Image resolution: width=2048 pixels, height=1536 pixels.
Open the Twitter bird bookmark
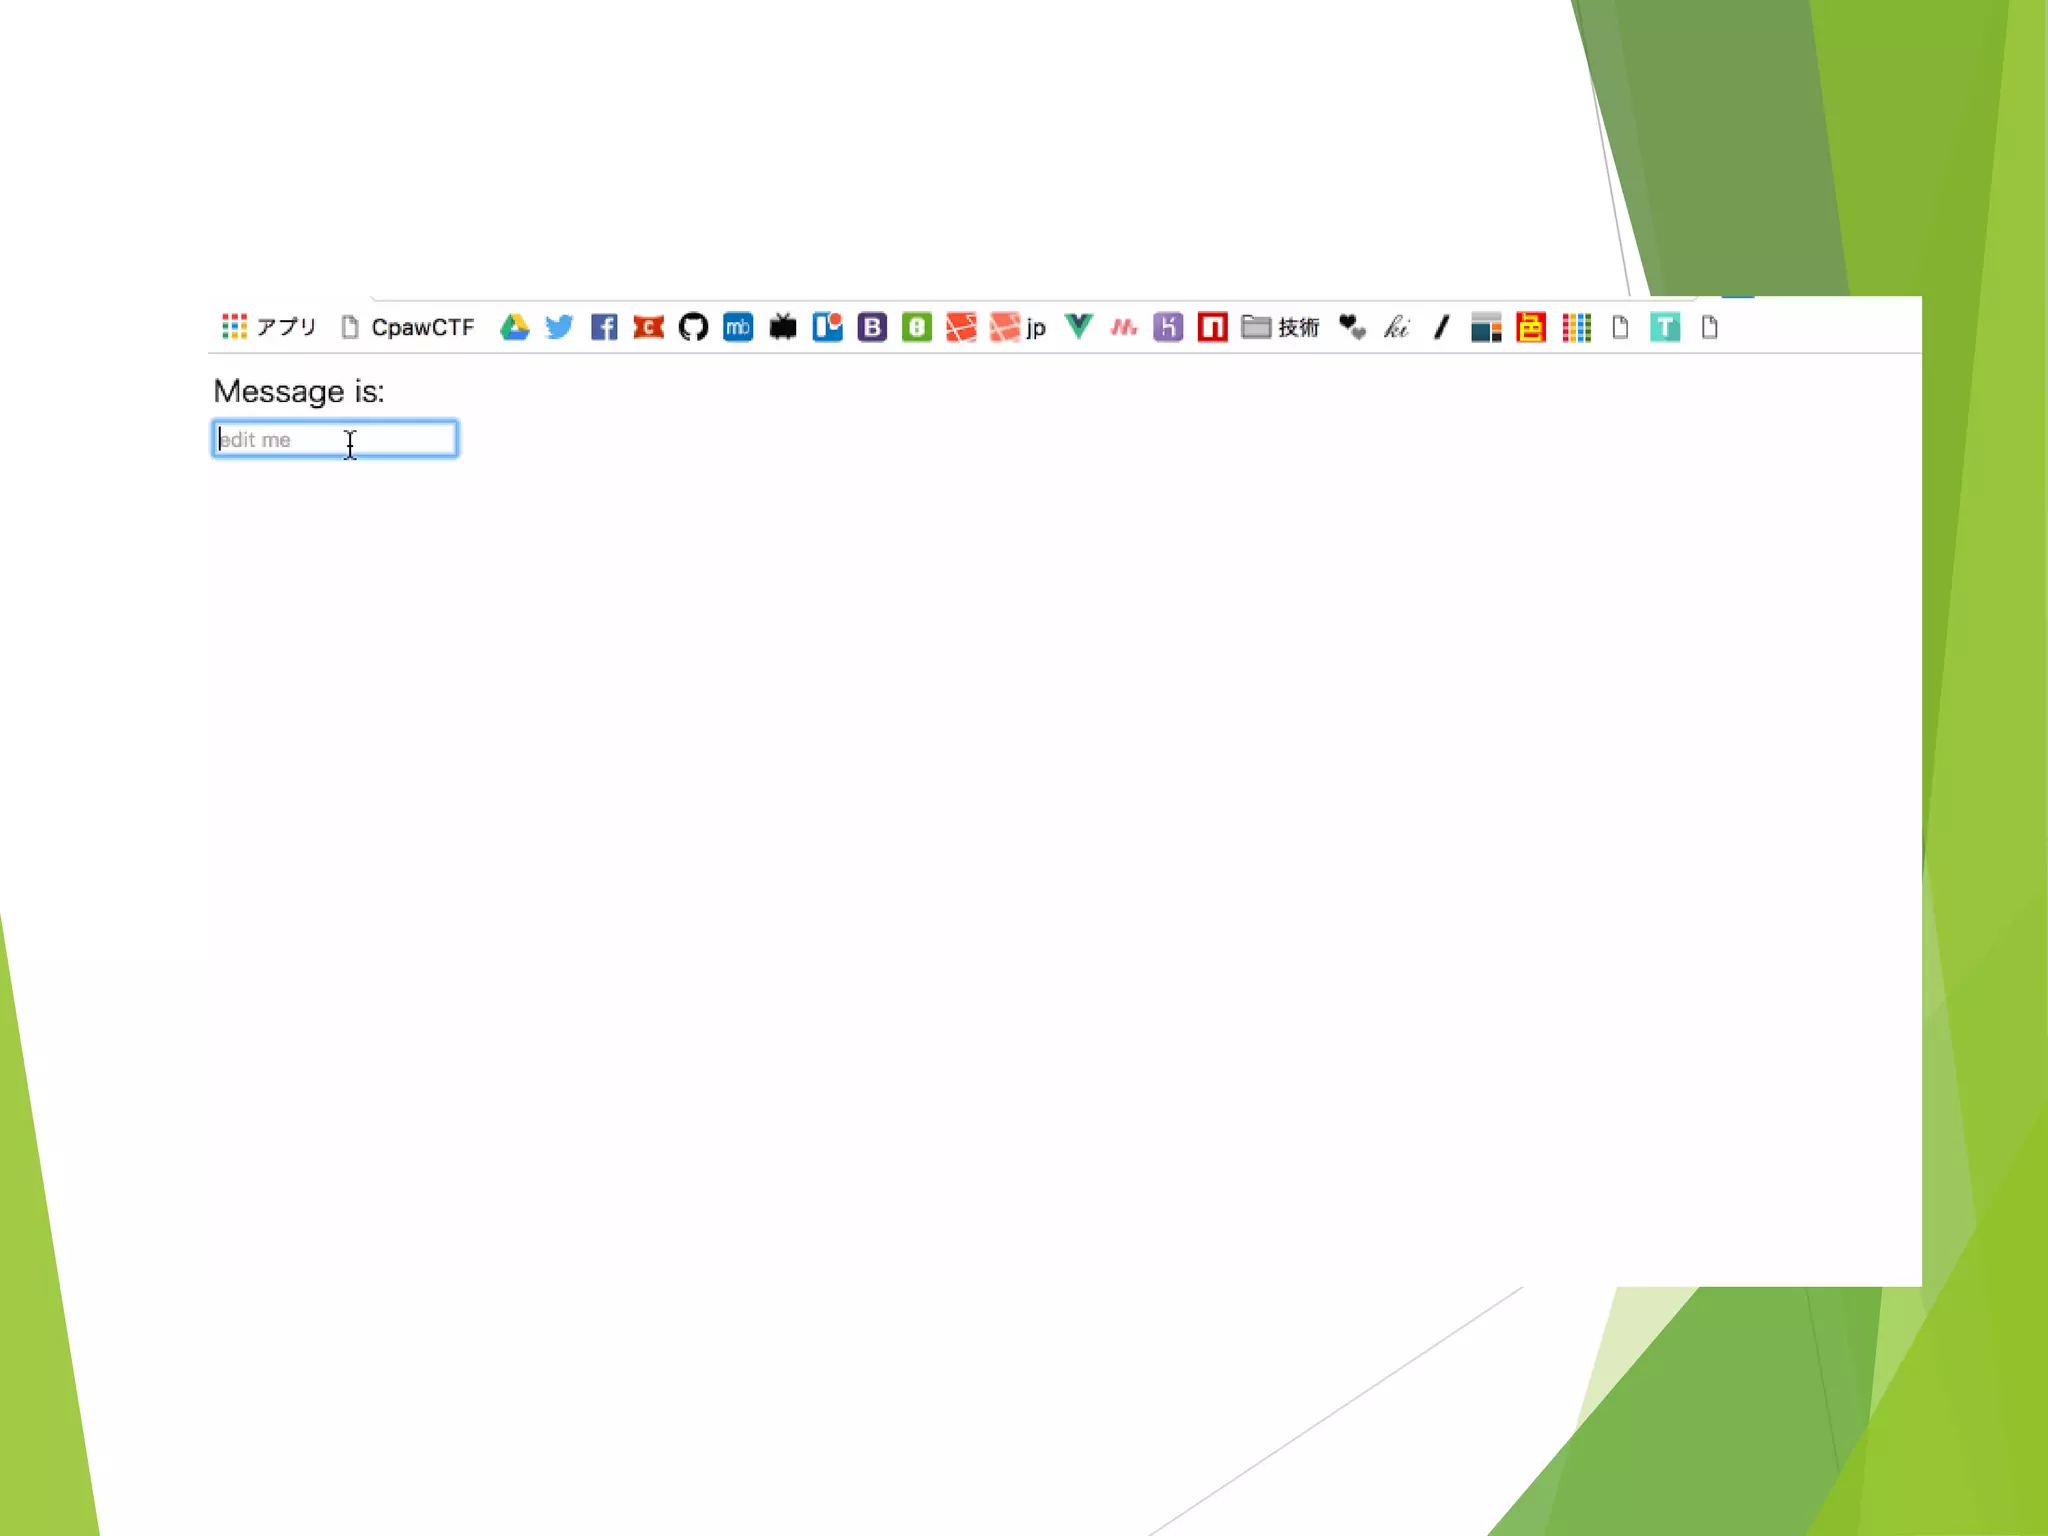(559, 327)
